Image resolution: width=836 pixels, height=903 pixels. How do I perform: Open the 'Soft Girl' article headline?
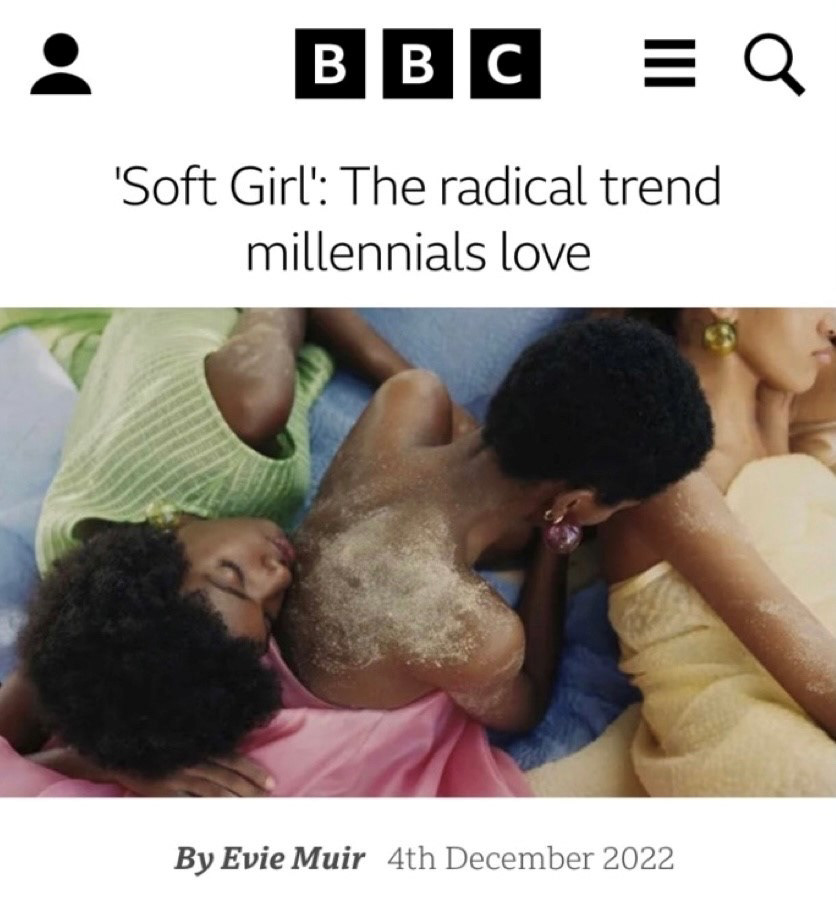click(x=418, y=219)
